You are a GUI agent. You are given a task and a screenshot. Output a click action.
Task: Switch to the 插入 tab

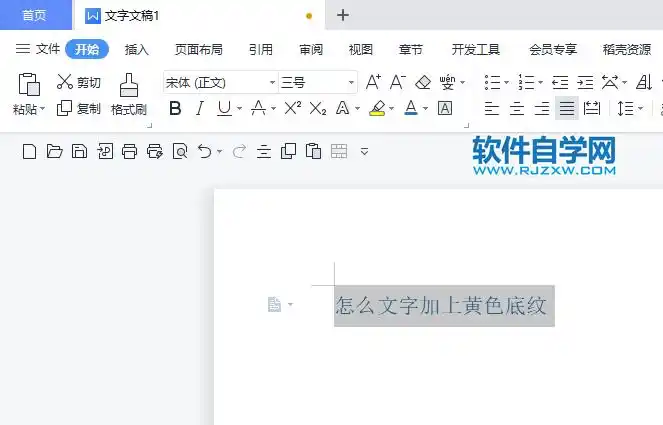coord(137,49)
